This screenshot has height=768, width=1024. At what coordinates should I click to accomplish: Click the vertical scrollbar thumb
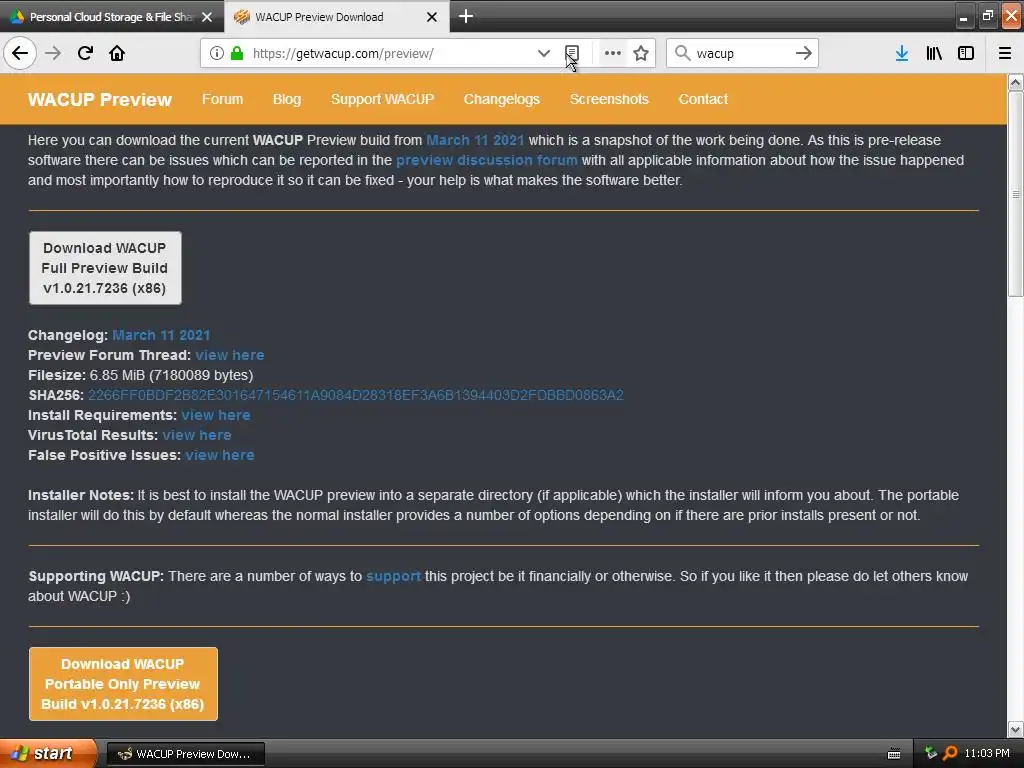[x=1016, y=194]
